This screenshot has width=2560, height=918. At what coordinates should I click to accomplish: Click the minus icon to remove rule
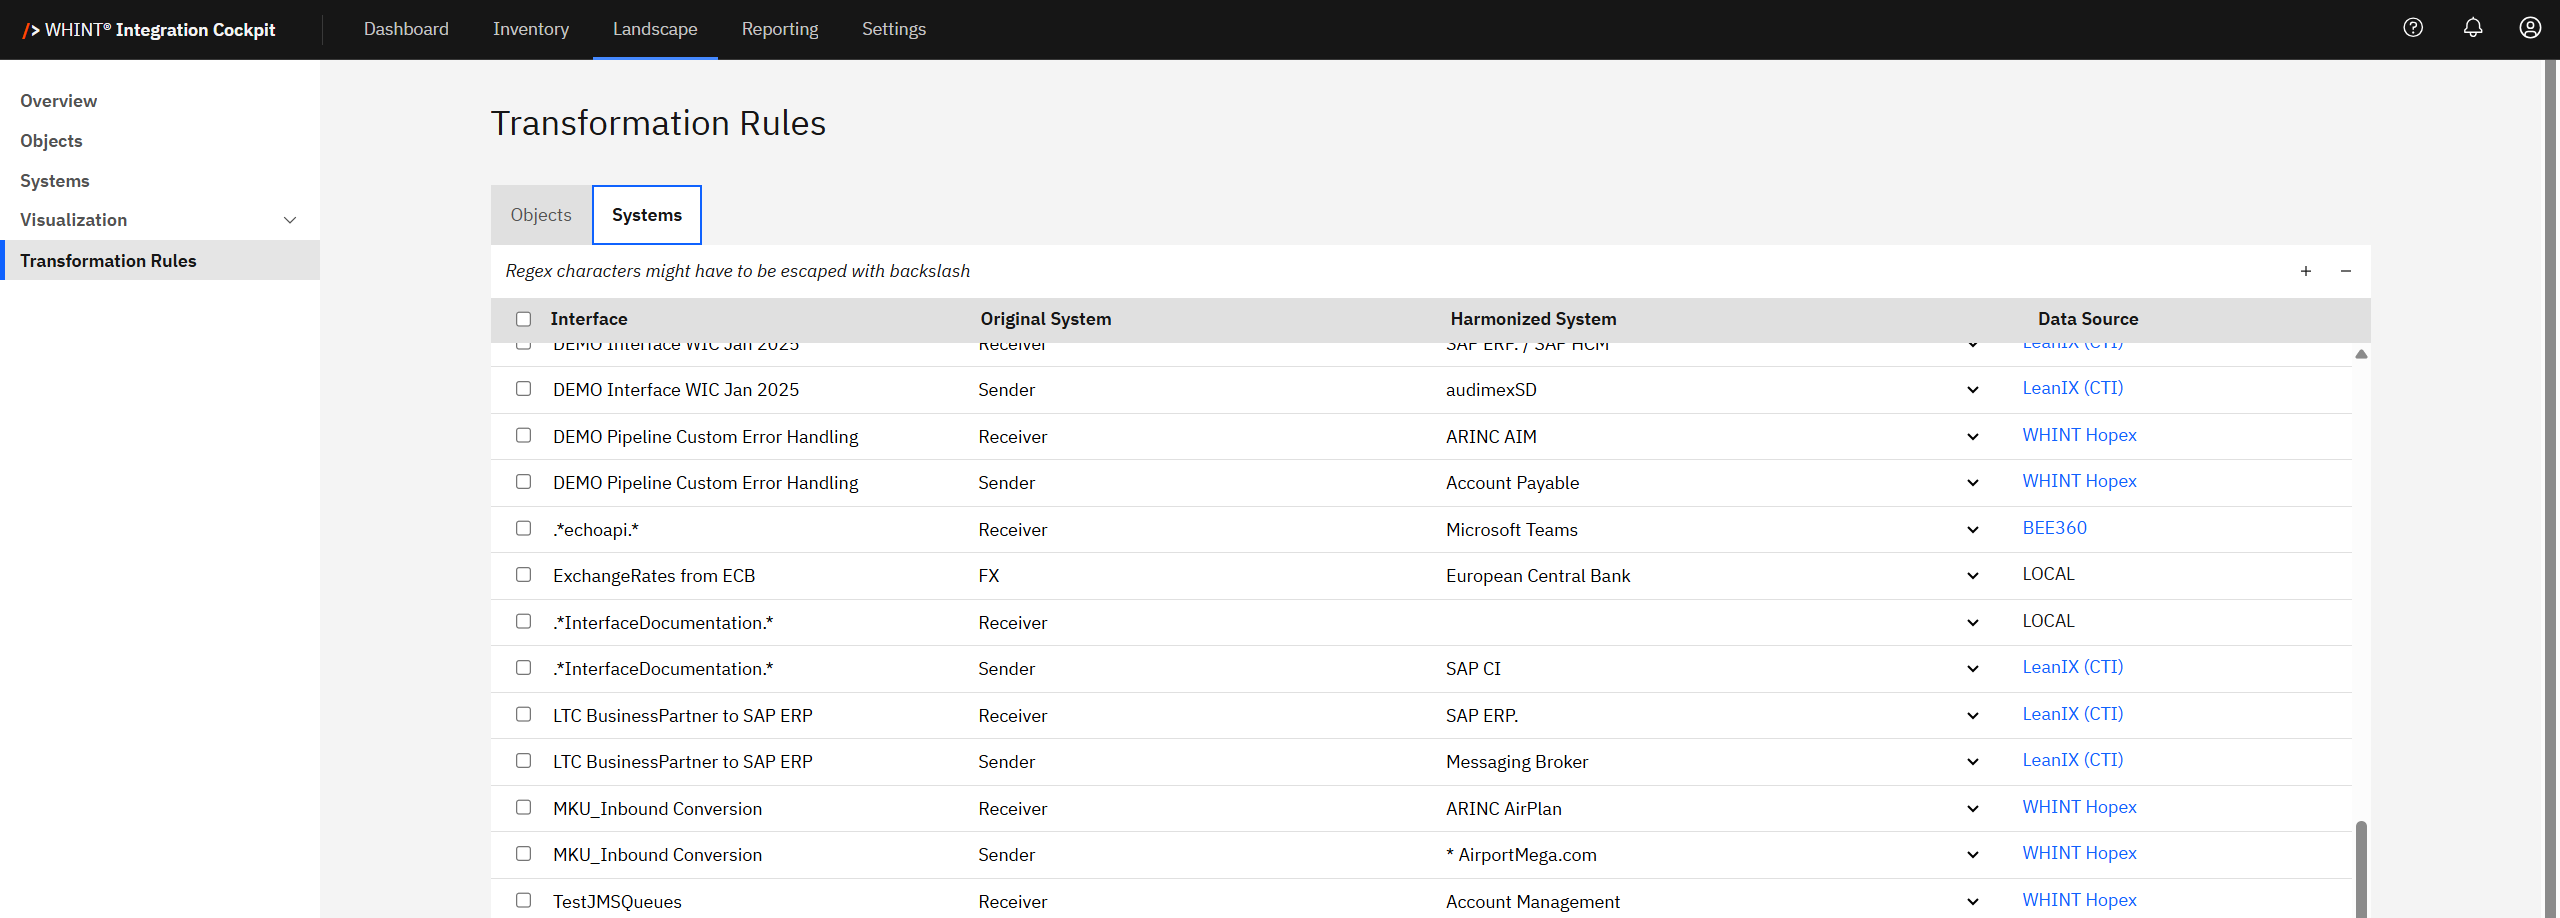[2346, 271]
